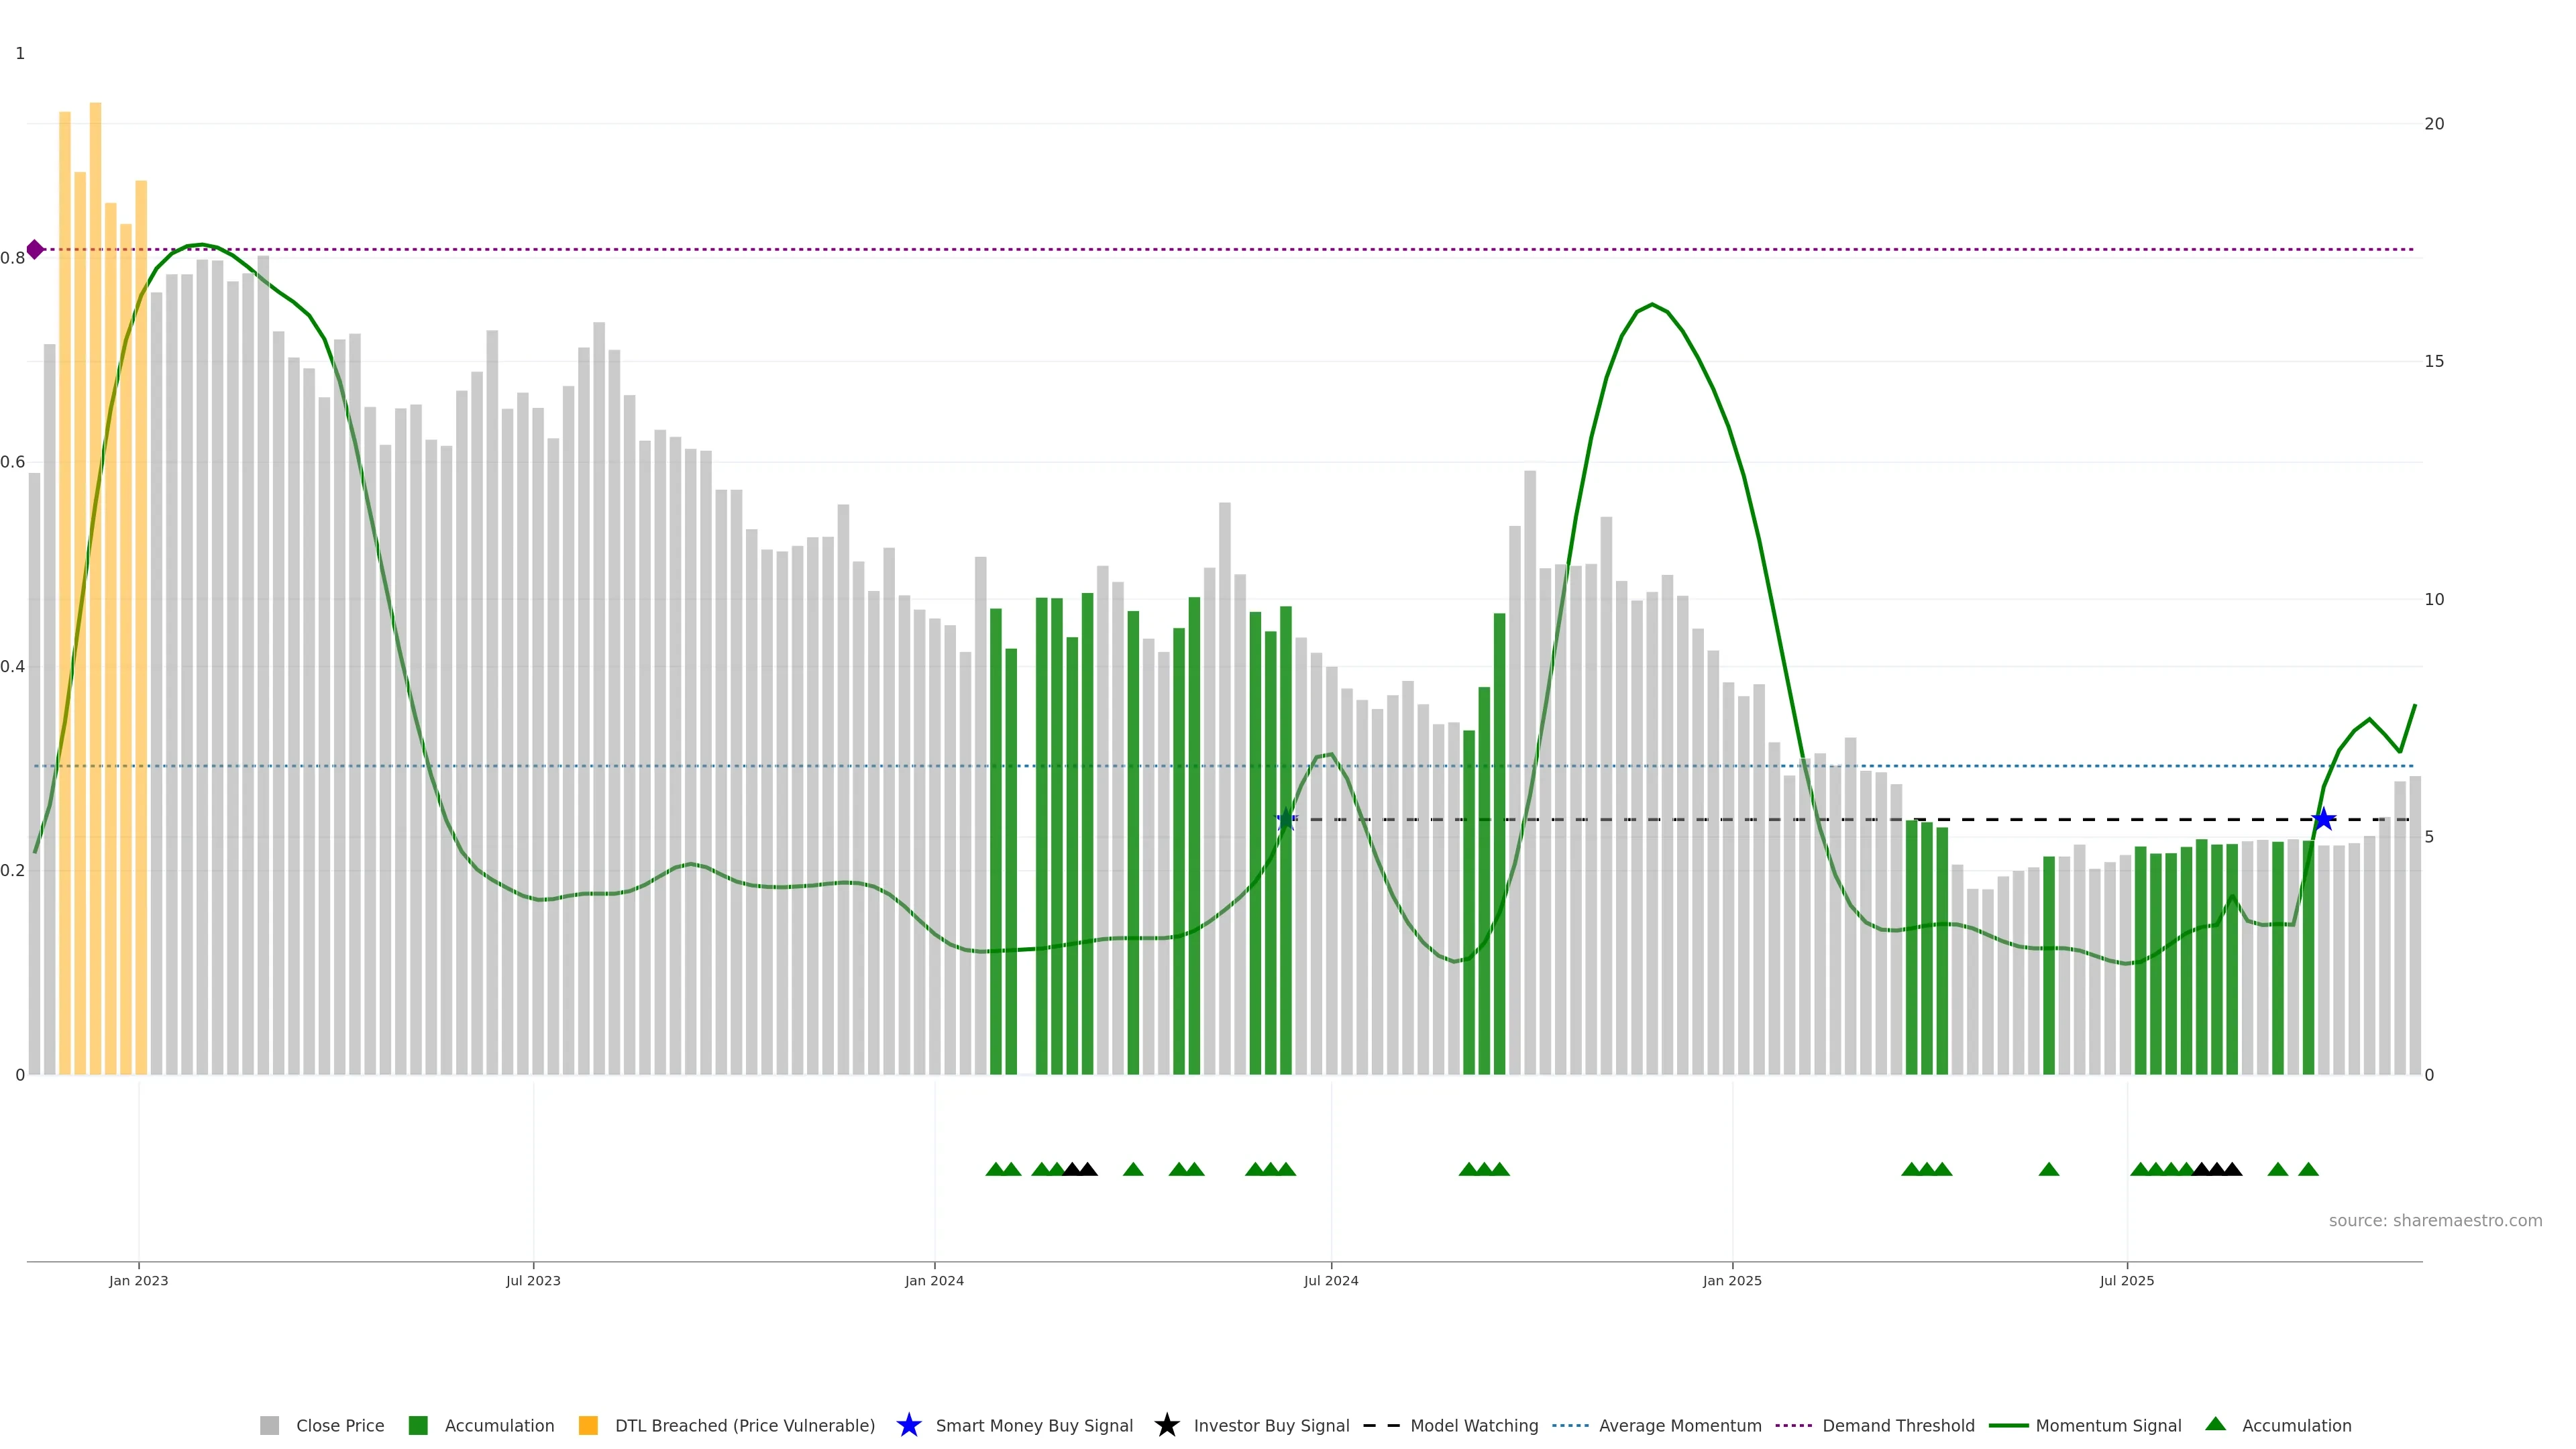
Task: Click the Jan 2024 axis label
Action: (x=934, y=1281)
